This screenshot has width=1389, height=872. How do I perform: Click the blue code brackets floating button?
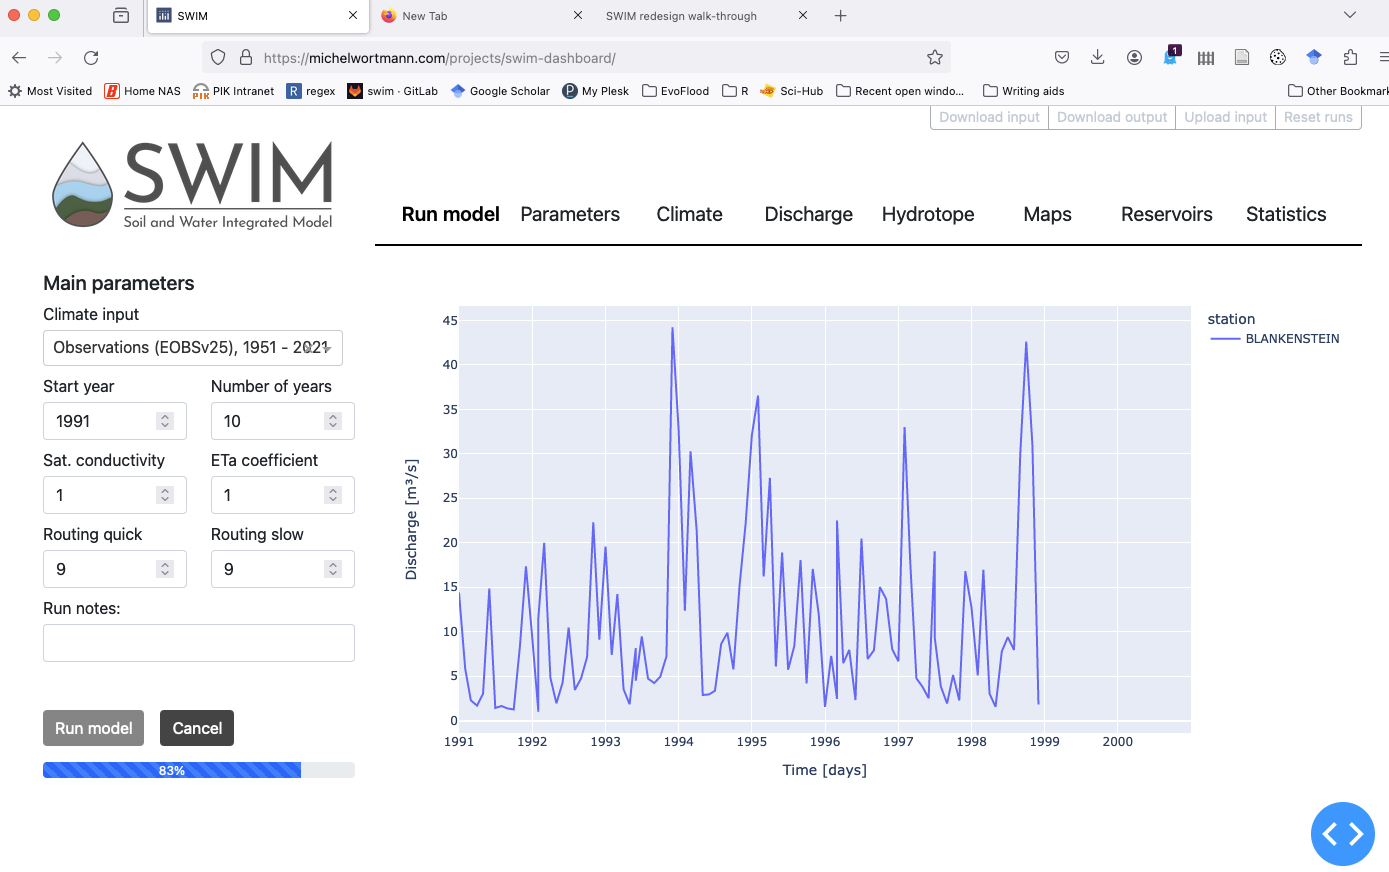coord(1343,834)
